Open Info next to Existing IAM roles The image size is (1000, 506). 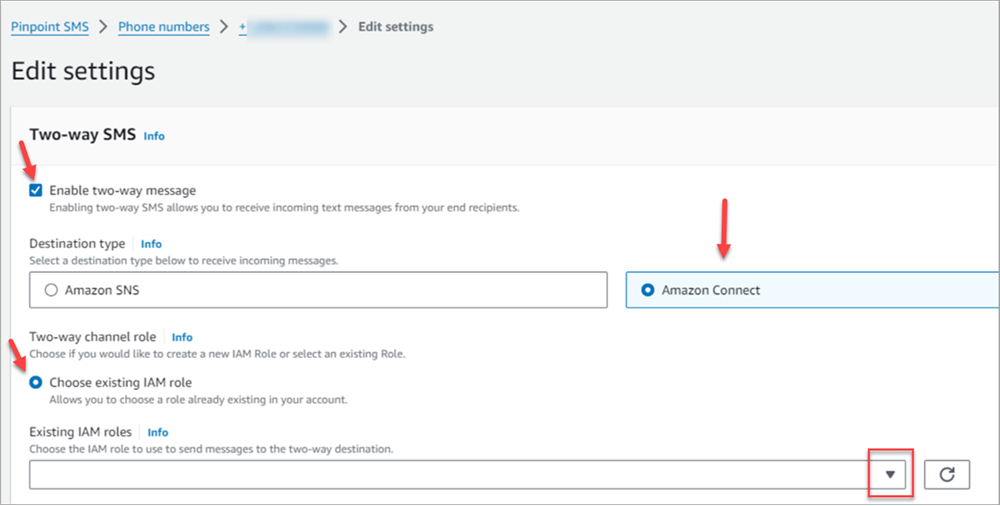click(x=158, y=432)
